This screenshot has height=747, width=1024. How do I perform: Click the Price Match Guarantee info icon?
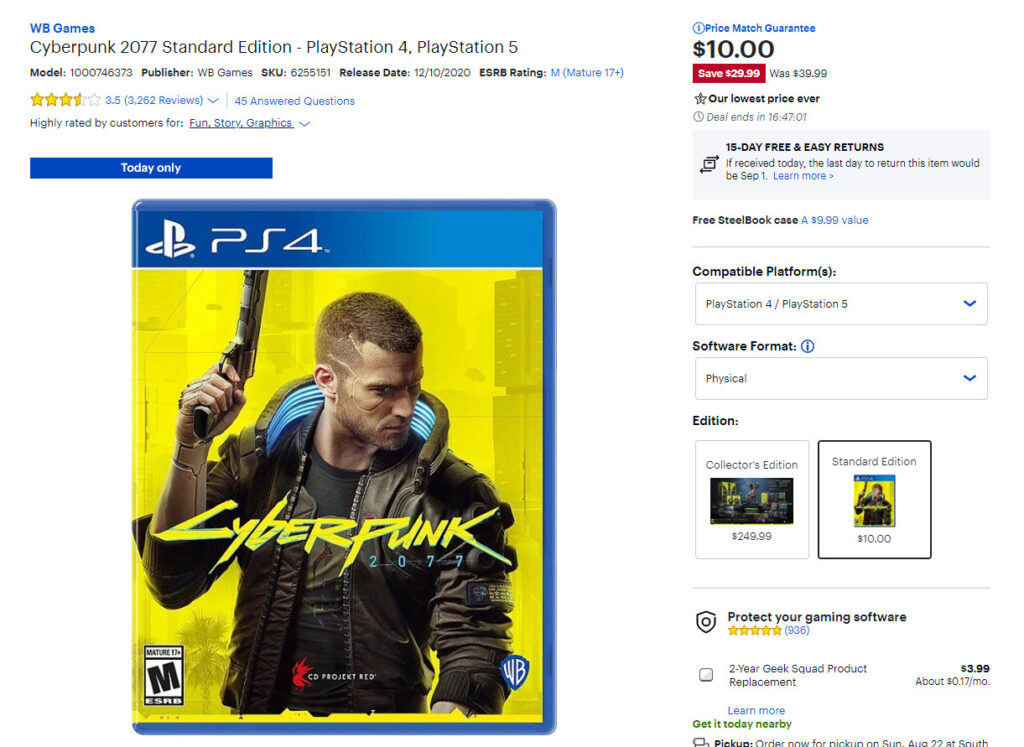pyautogui.click(x=698, y=28)
